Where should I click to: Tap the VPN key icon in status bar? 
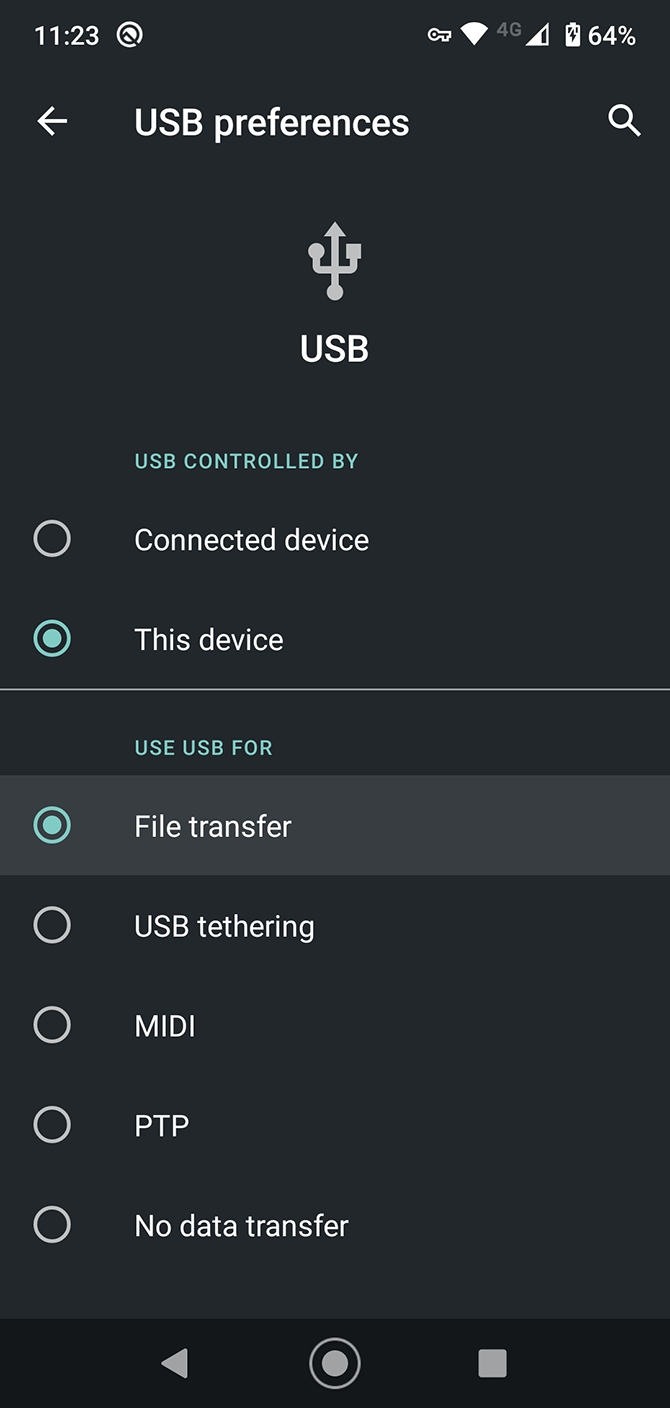point(440,34)
